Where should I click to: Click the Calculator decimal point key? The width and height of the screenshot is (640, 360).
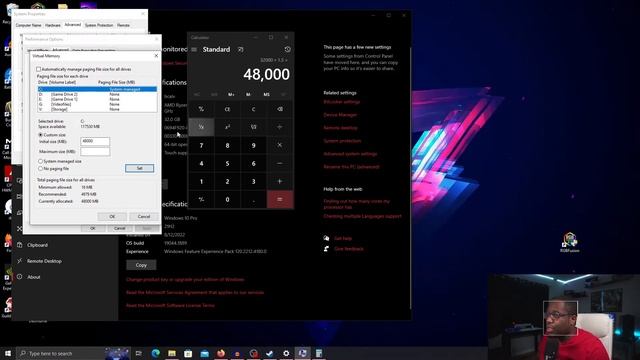253,199
